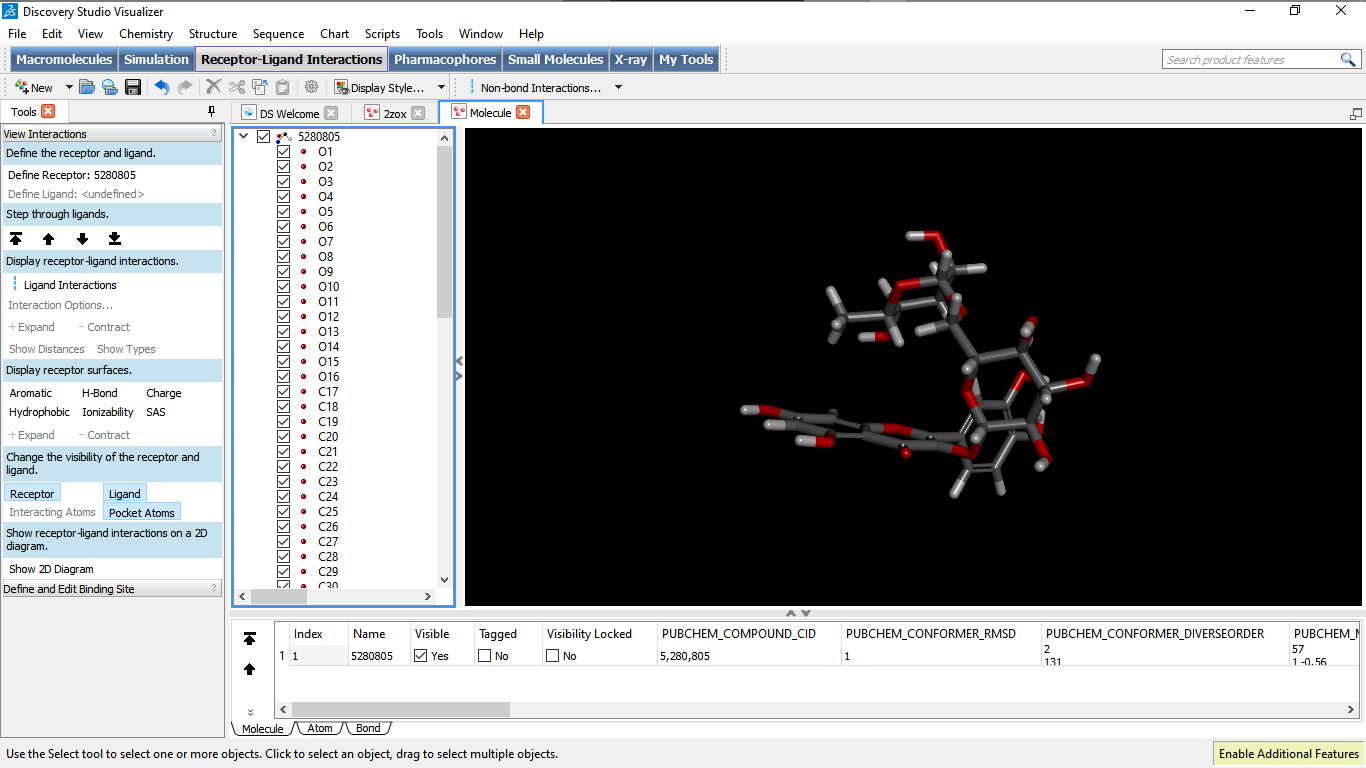
Task: Save with the floppy disk icon
Action: point(132,87)
